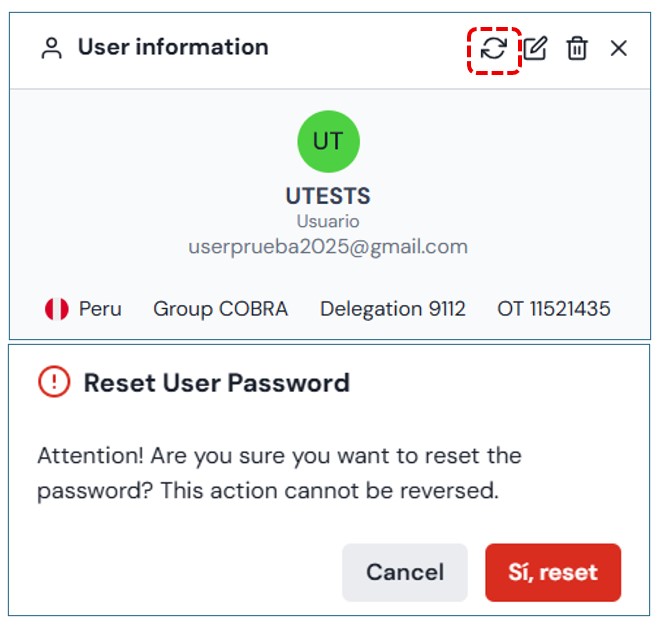Close the User information panel
This screenshot has width=661, height=634.
[x=619, y=48]
